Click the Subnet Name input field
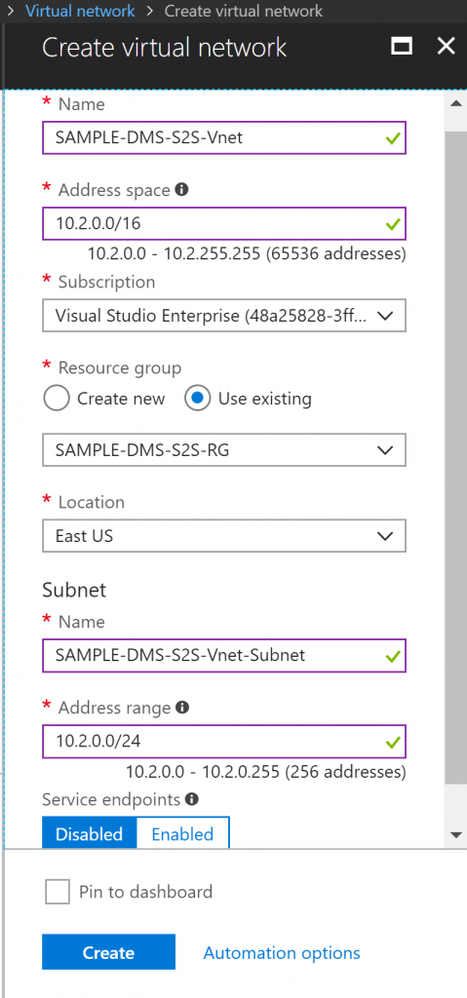The image size is (467, 998). coord(224,655)
